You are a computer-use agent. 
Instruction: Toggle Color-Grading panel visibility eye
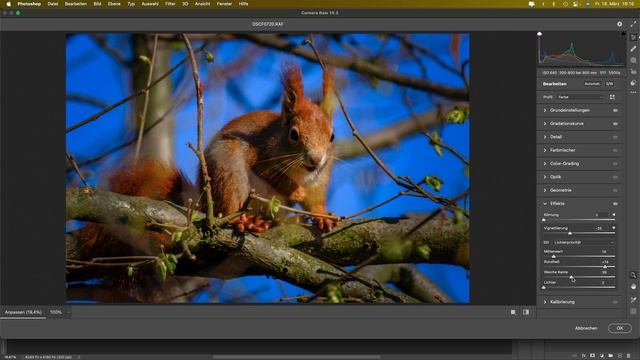point(615,164)
